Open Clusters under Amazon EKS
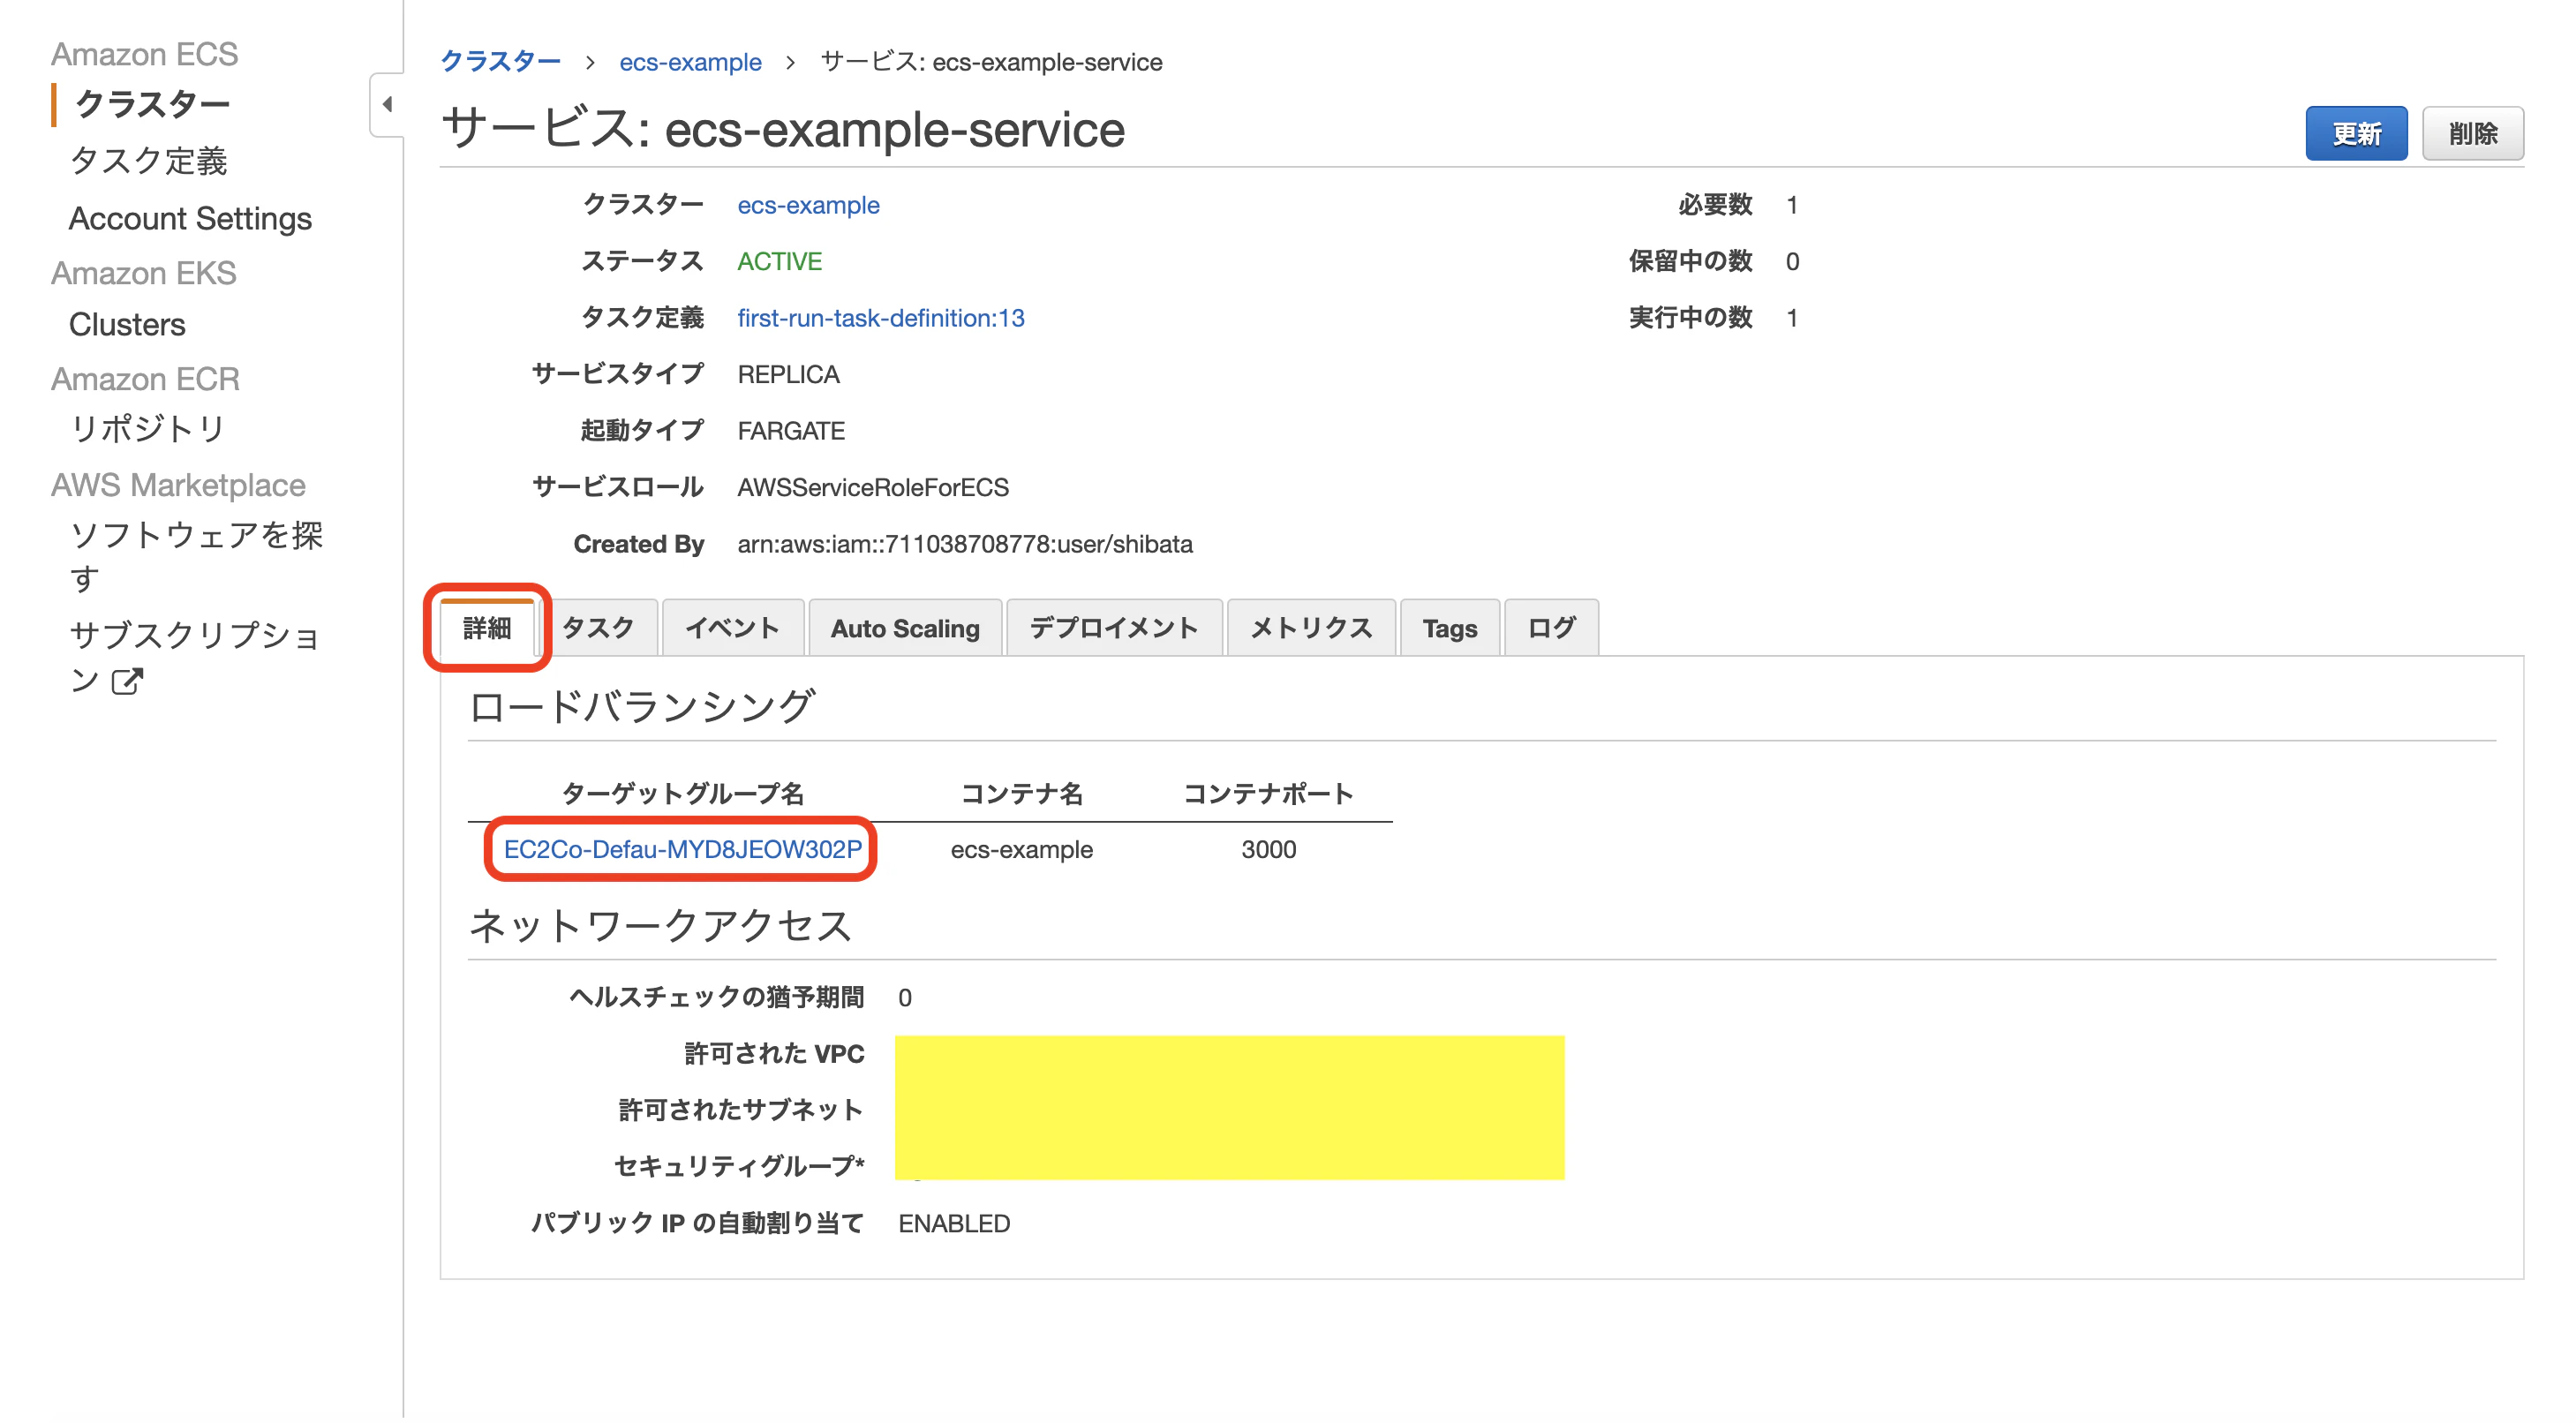Screen dimensions: 2576x1423 tap(127, 324)
